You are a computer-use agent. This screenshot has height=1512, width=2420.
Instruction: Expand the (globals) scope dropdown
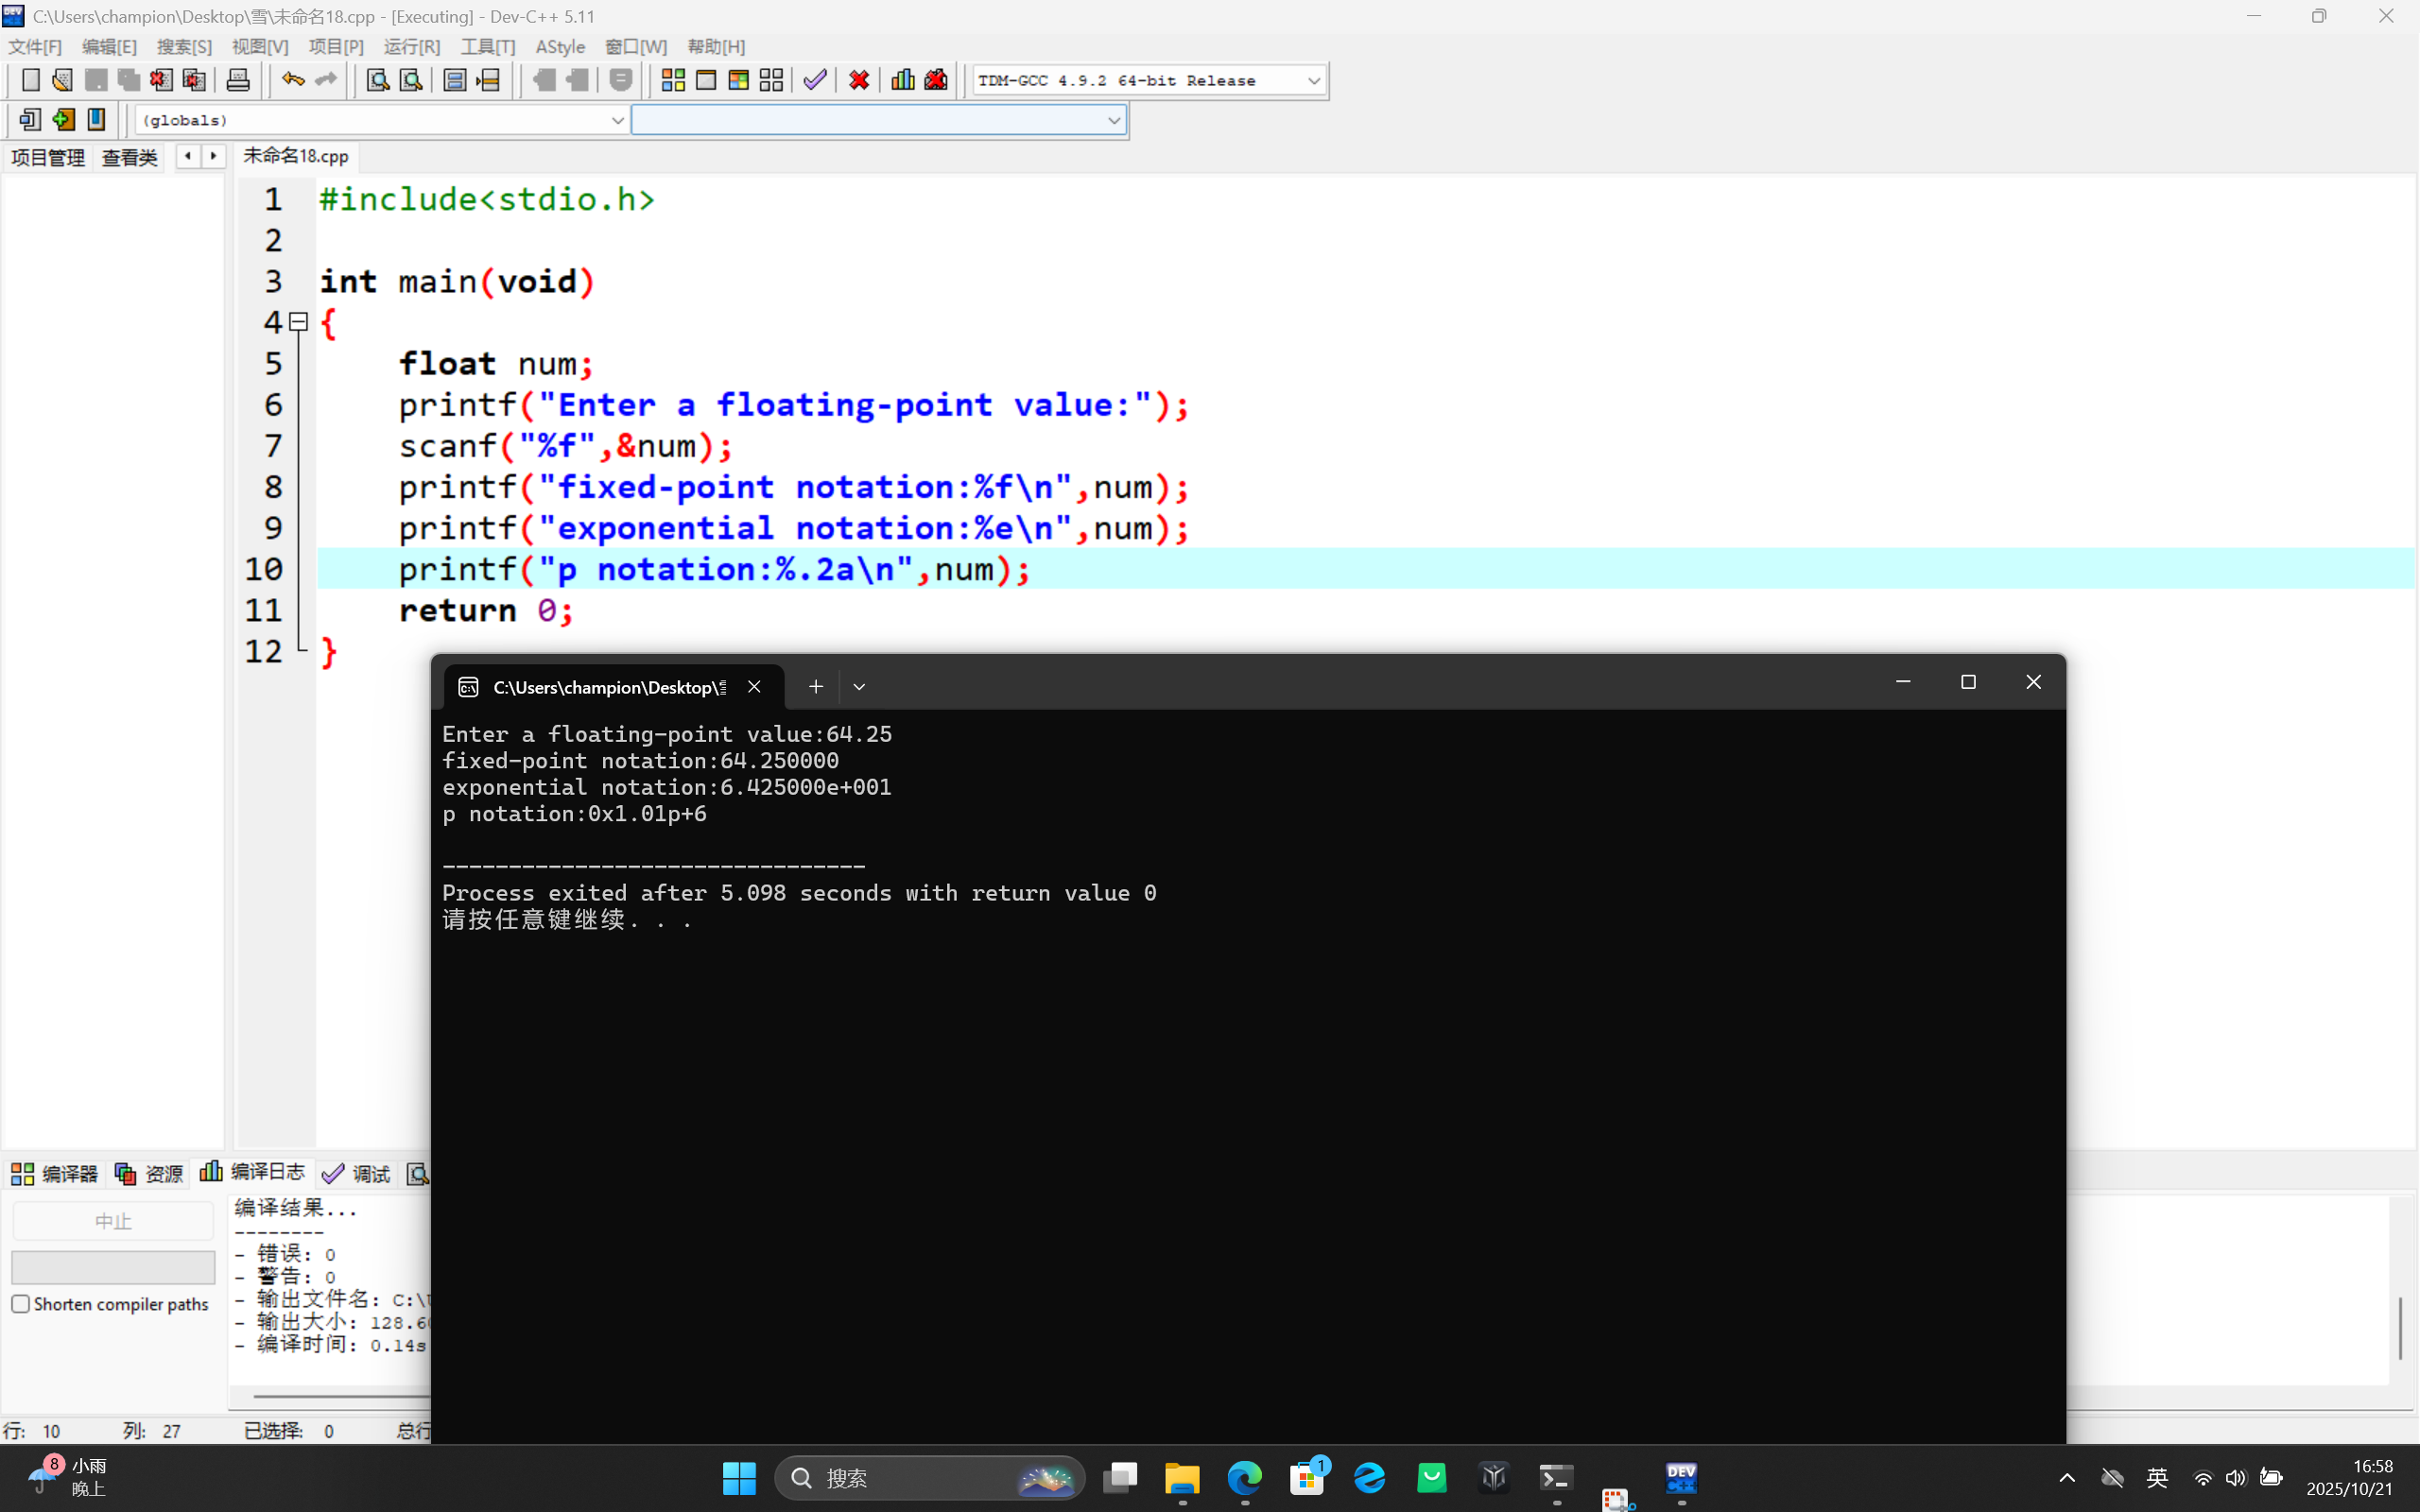pos(617,120)
